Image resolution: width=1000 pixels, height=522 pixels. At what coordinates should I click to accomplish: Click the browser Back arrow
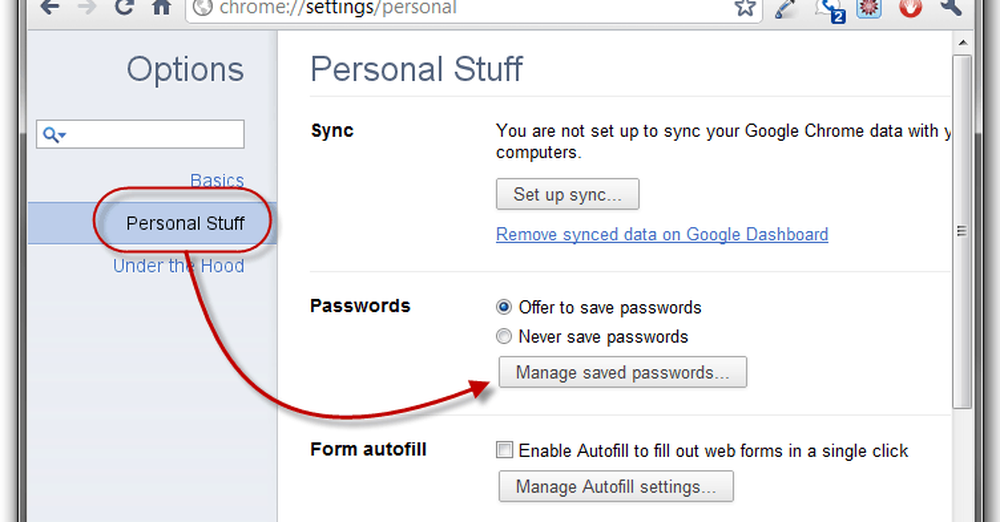(49, 8)
